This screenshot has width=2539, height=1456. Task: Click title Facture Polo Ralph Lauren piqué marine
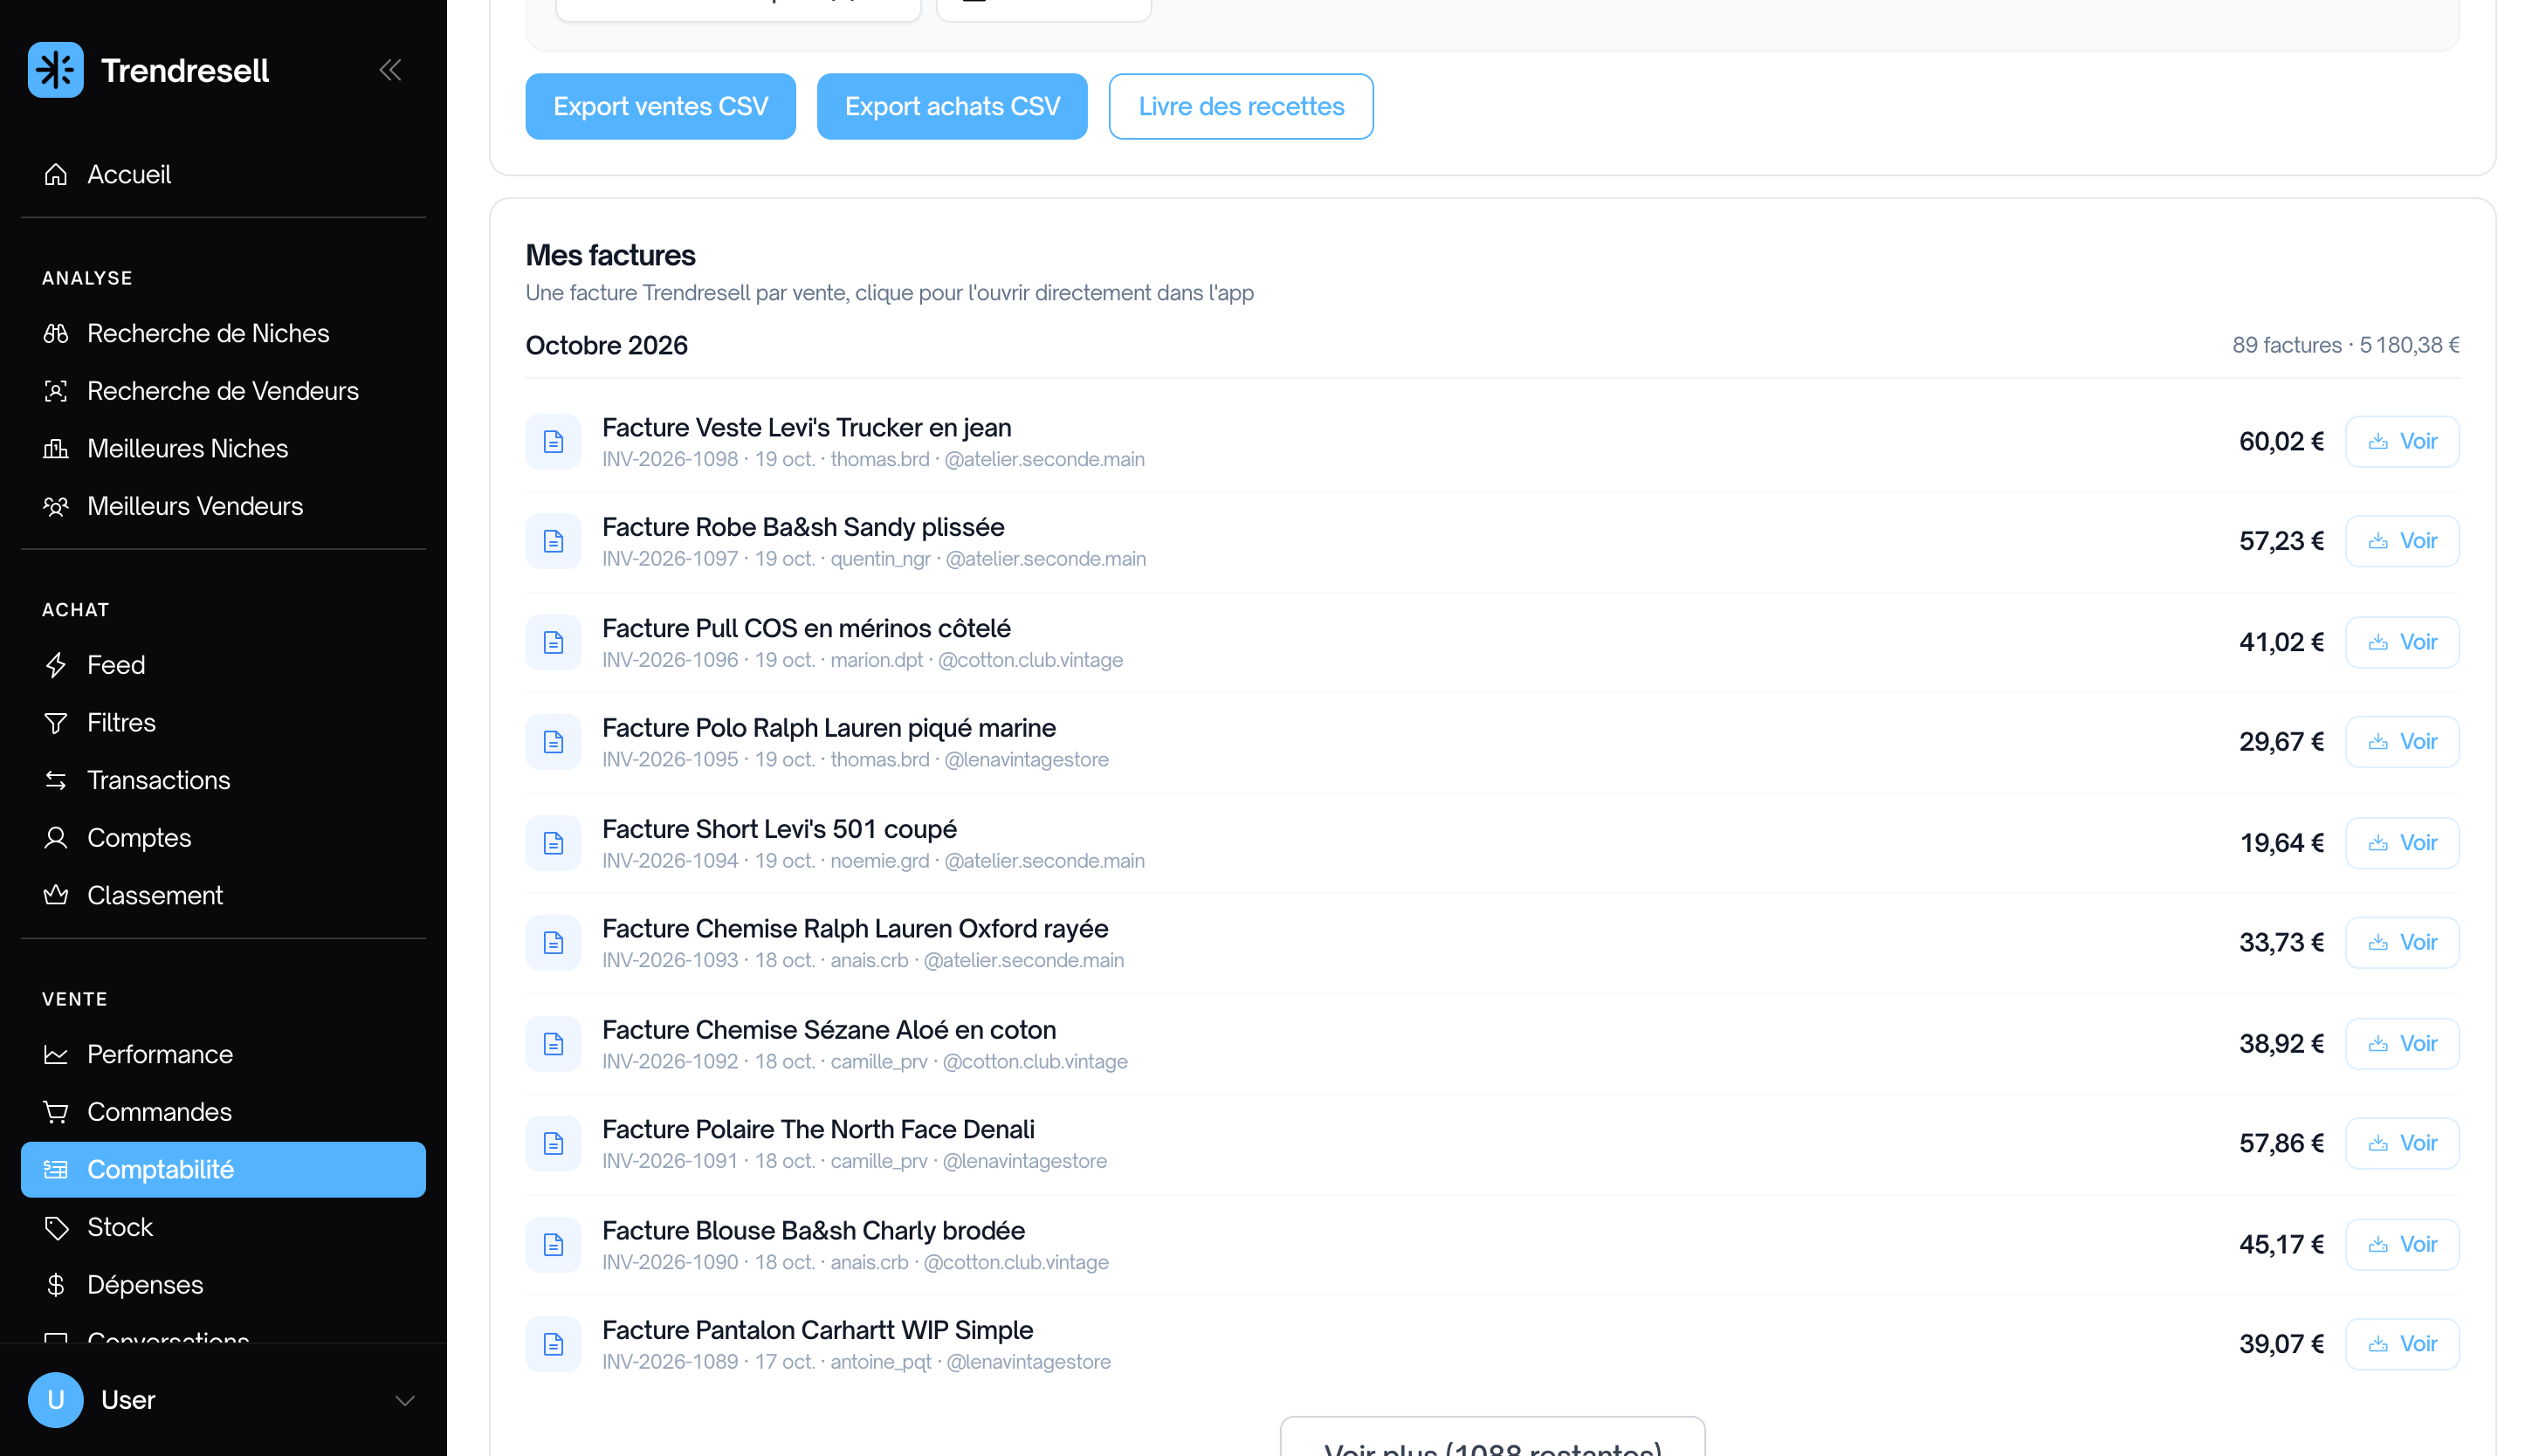tap(828, 728)
